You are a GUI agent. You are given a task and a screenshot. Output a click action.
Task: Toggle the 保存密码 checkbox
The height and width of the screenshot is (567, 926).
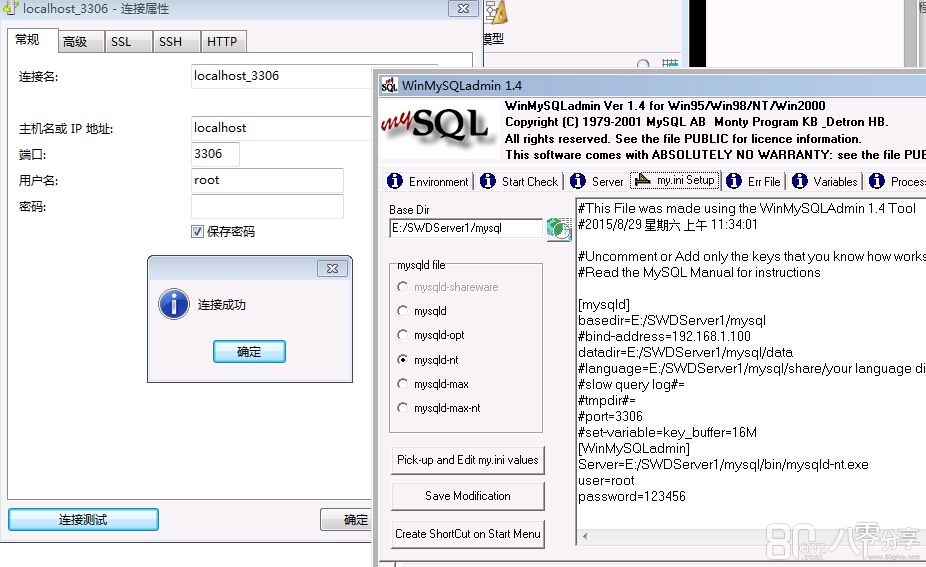click(x=197, y=232)
